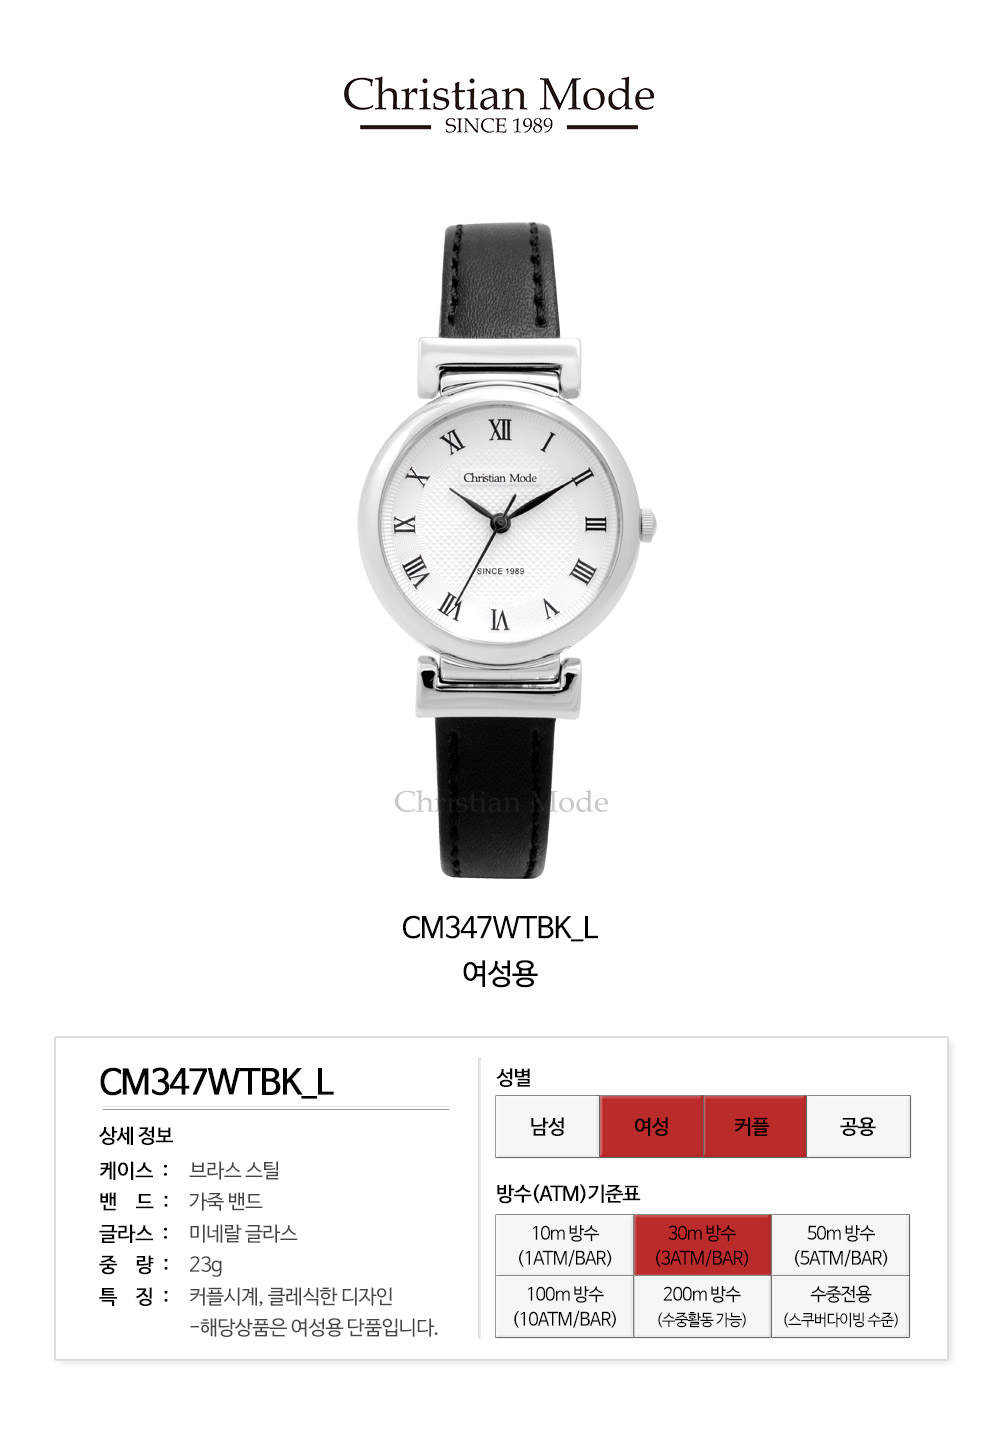Click the CM347WTBK_L heading in details box
Viewport: 1000px width, 1439px height.
216,1082
